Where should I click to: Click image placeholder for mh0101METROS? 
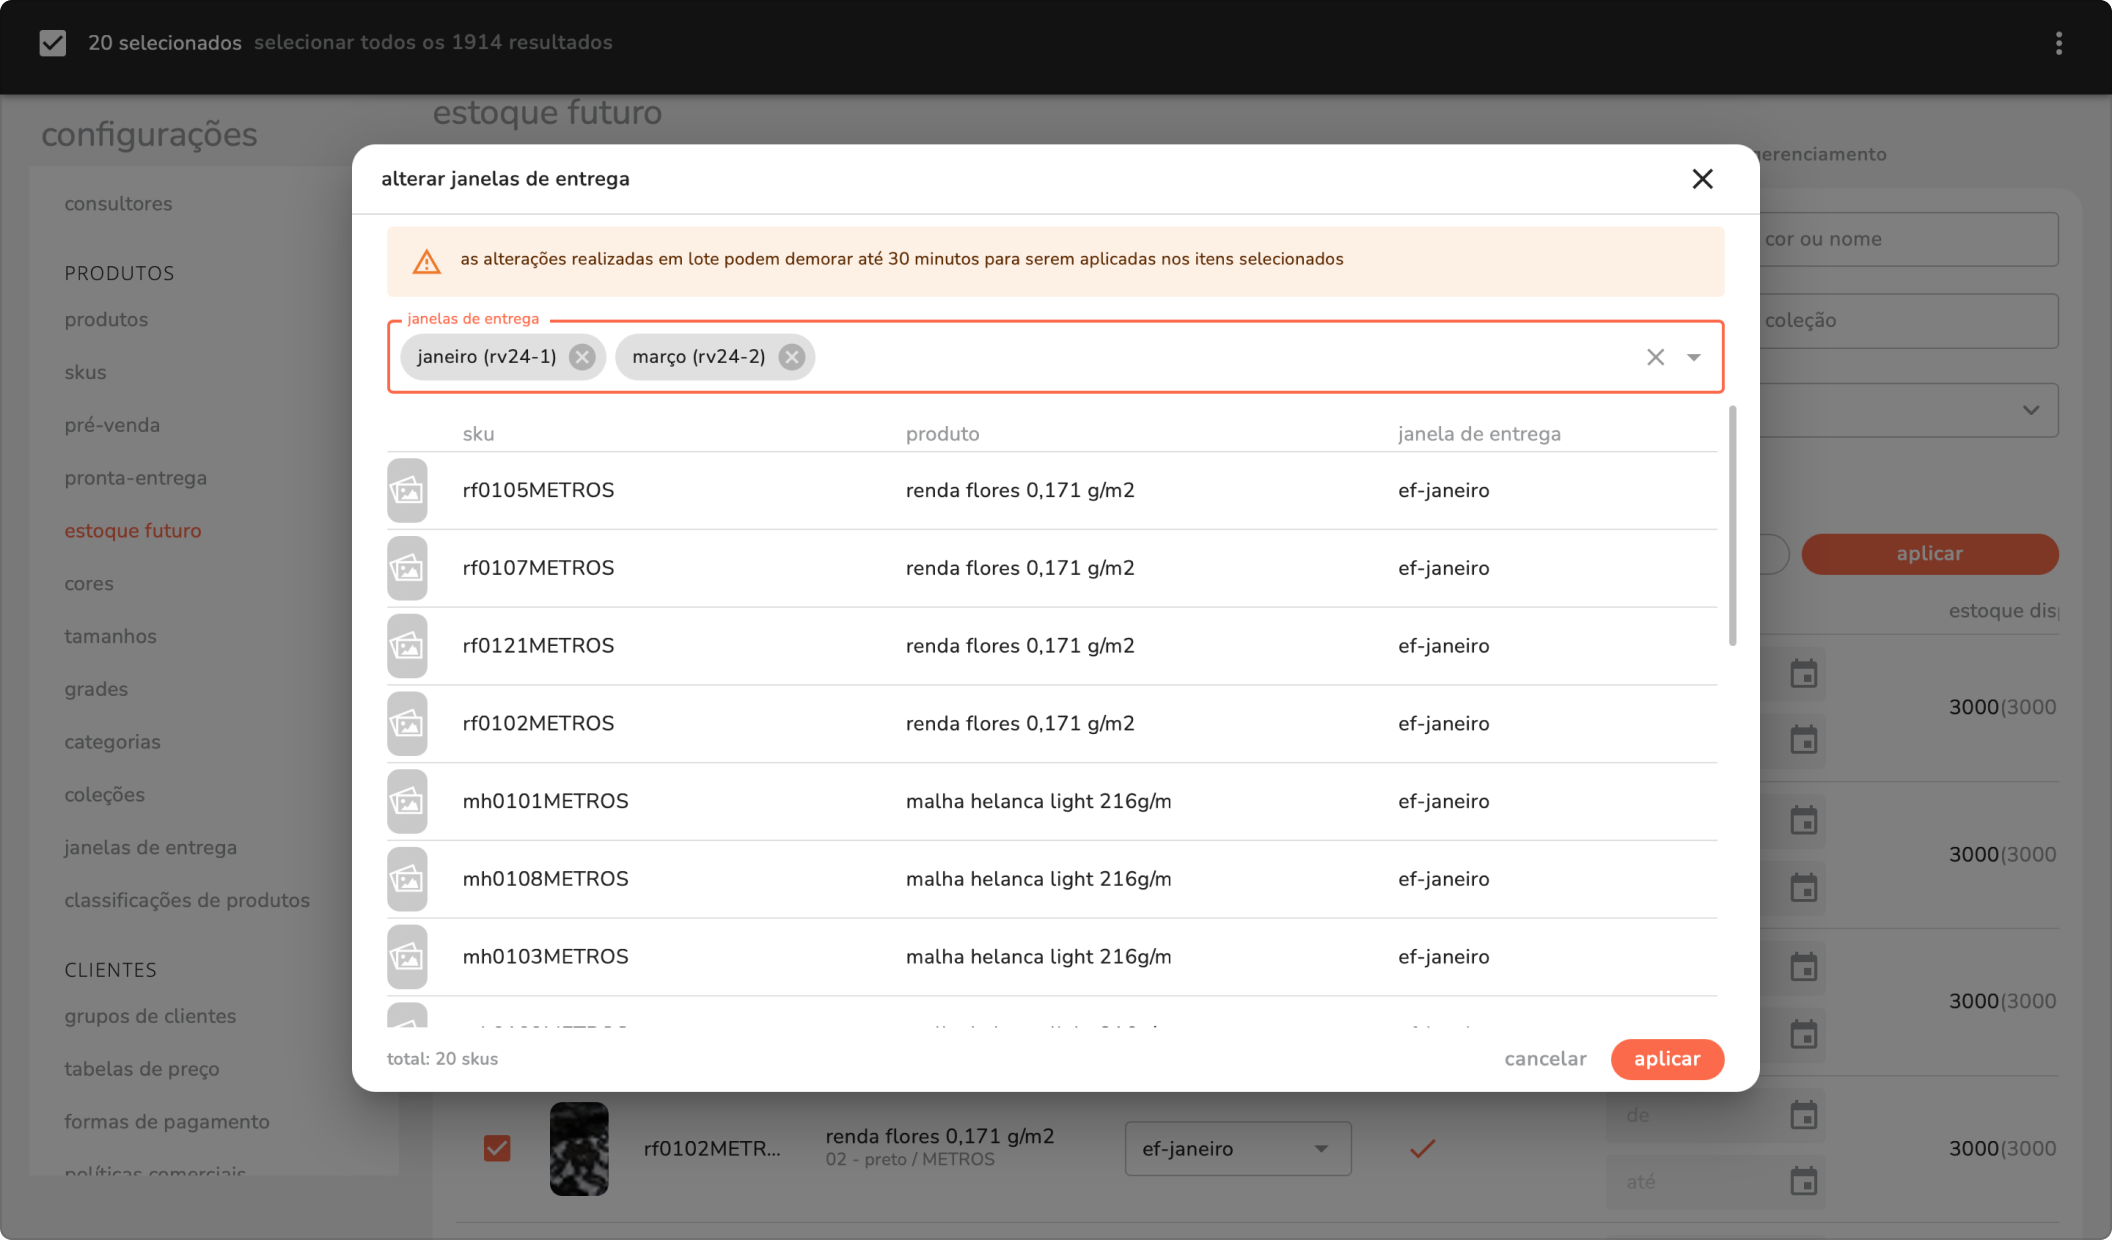[x=407, y=802]
